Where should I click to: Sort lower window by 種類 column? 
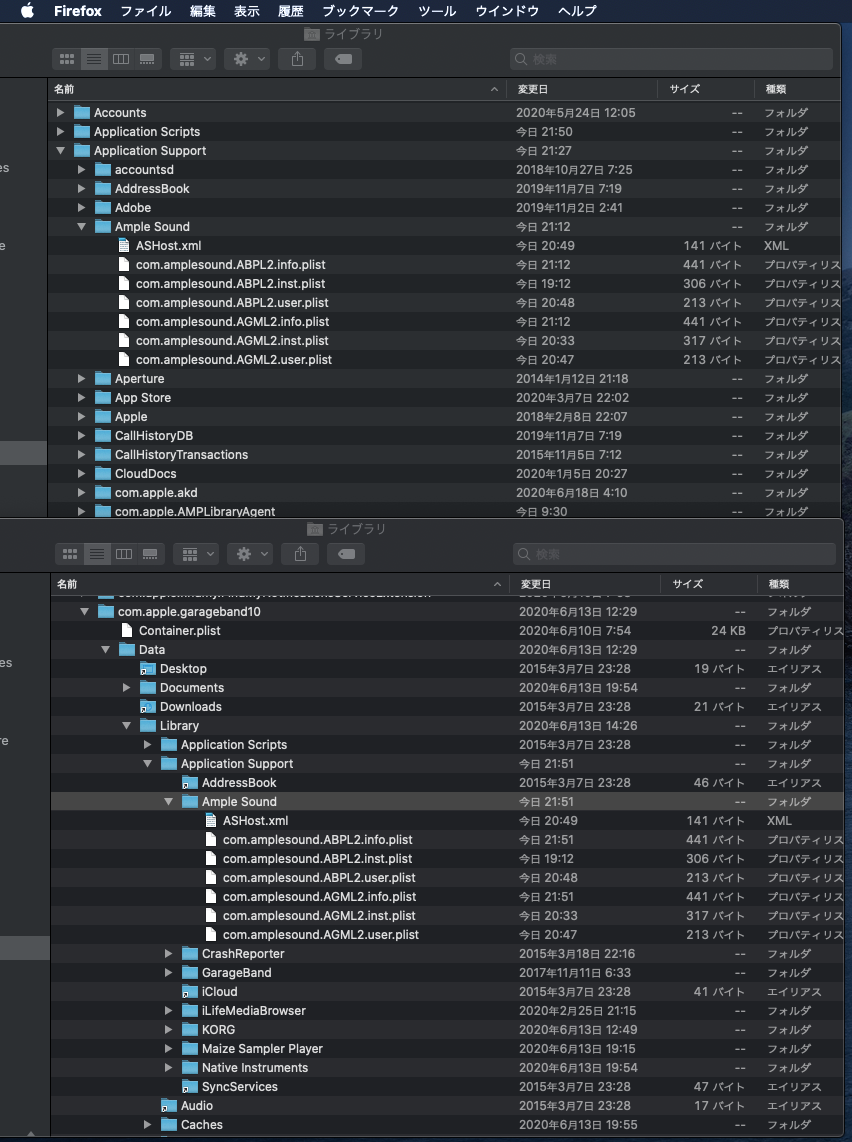(801, 584)
